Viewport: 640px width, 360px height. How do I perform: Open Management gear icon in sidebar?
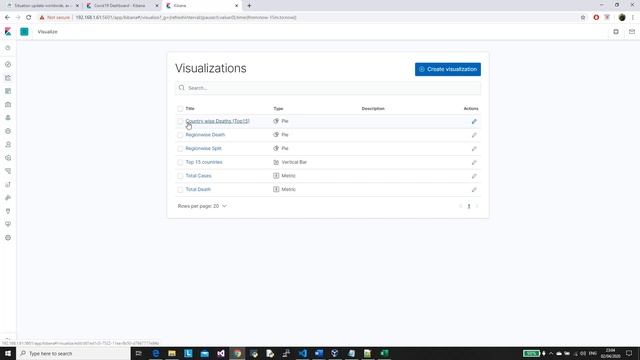click(x=8, y=238)
